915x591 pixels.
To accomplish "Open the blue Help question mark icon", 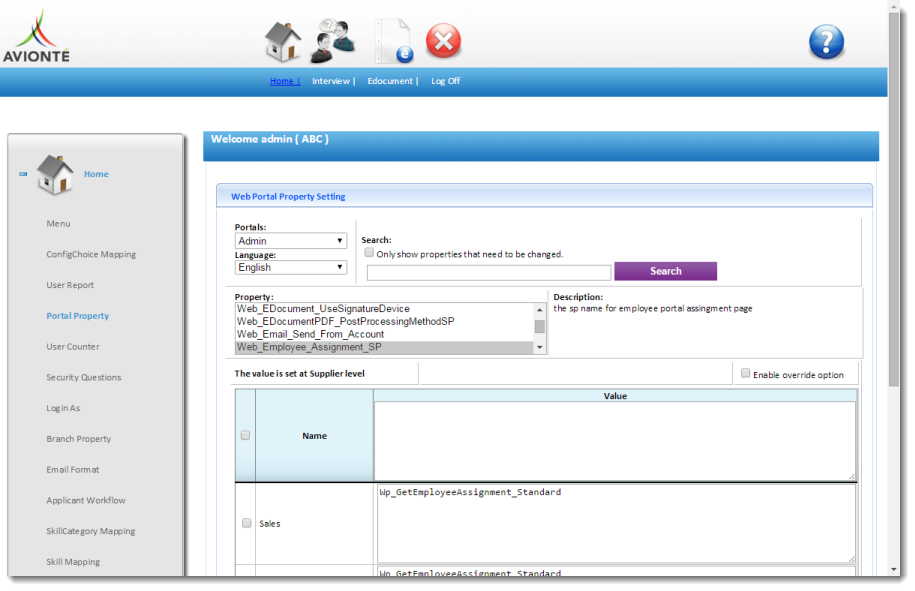I will click(x=826, y=42).
